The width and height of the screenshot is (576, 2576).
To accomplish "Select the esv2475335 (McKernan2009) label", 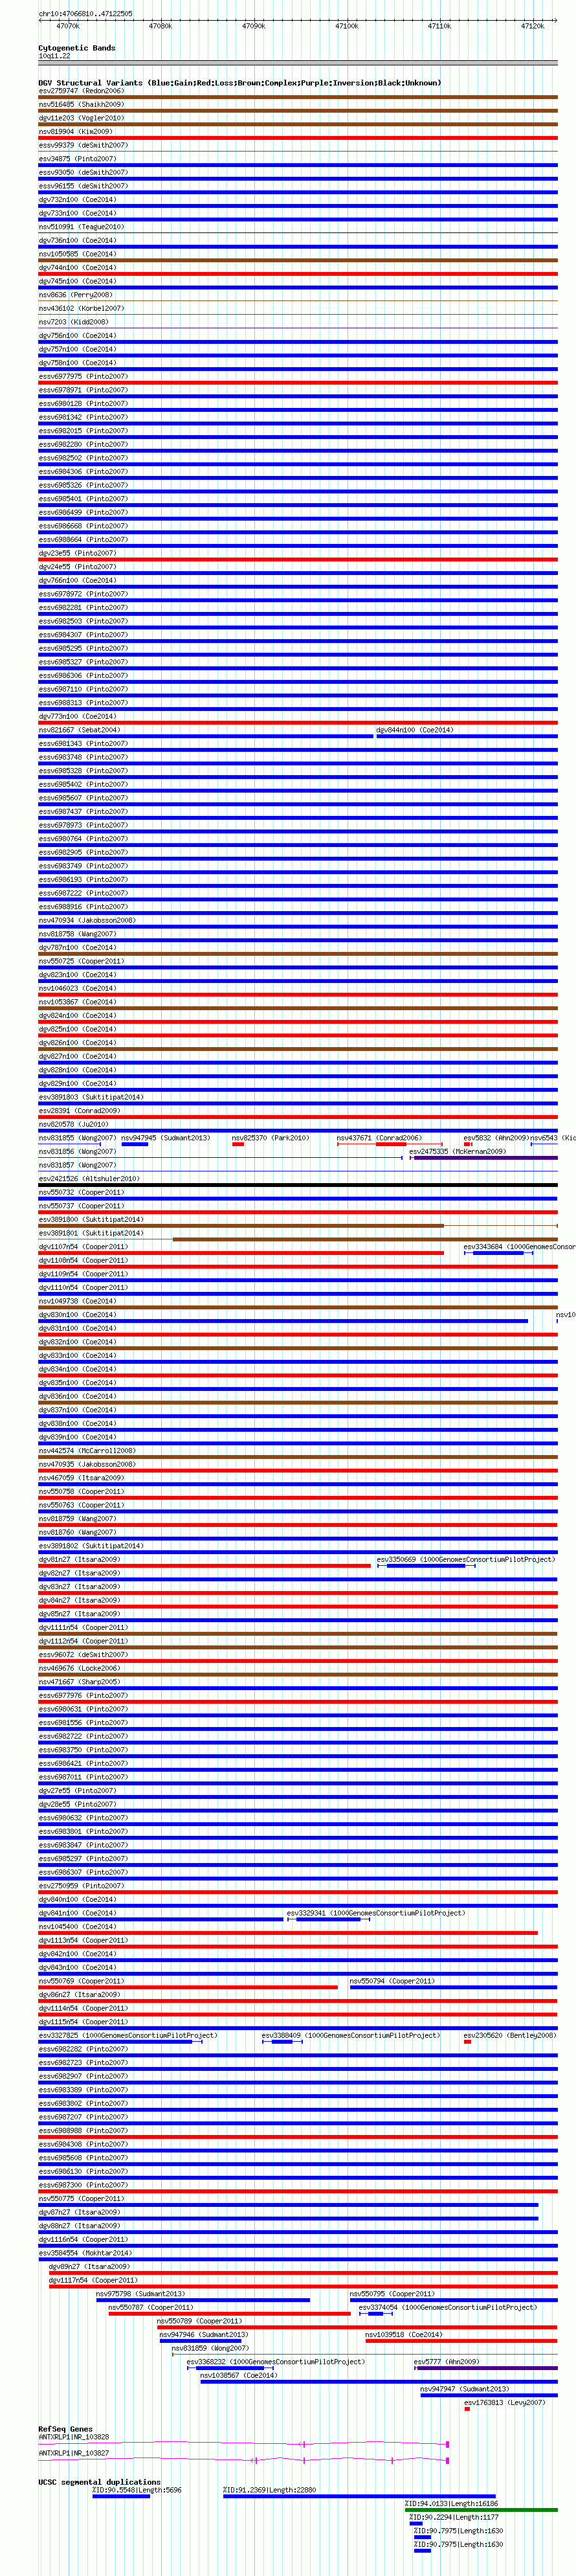I will pyautogui.click(x=457, y=1151).
